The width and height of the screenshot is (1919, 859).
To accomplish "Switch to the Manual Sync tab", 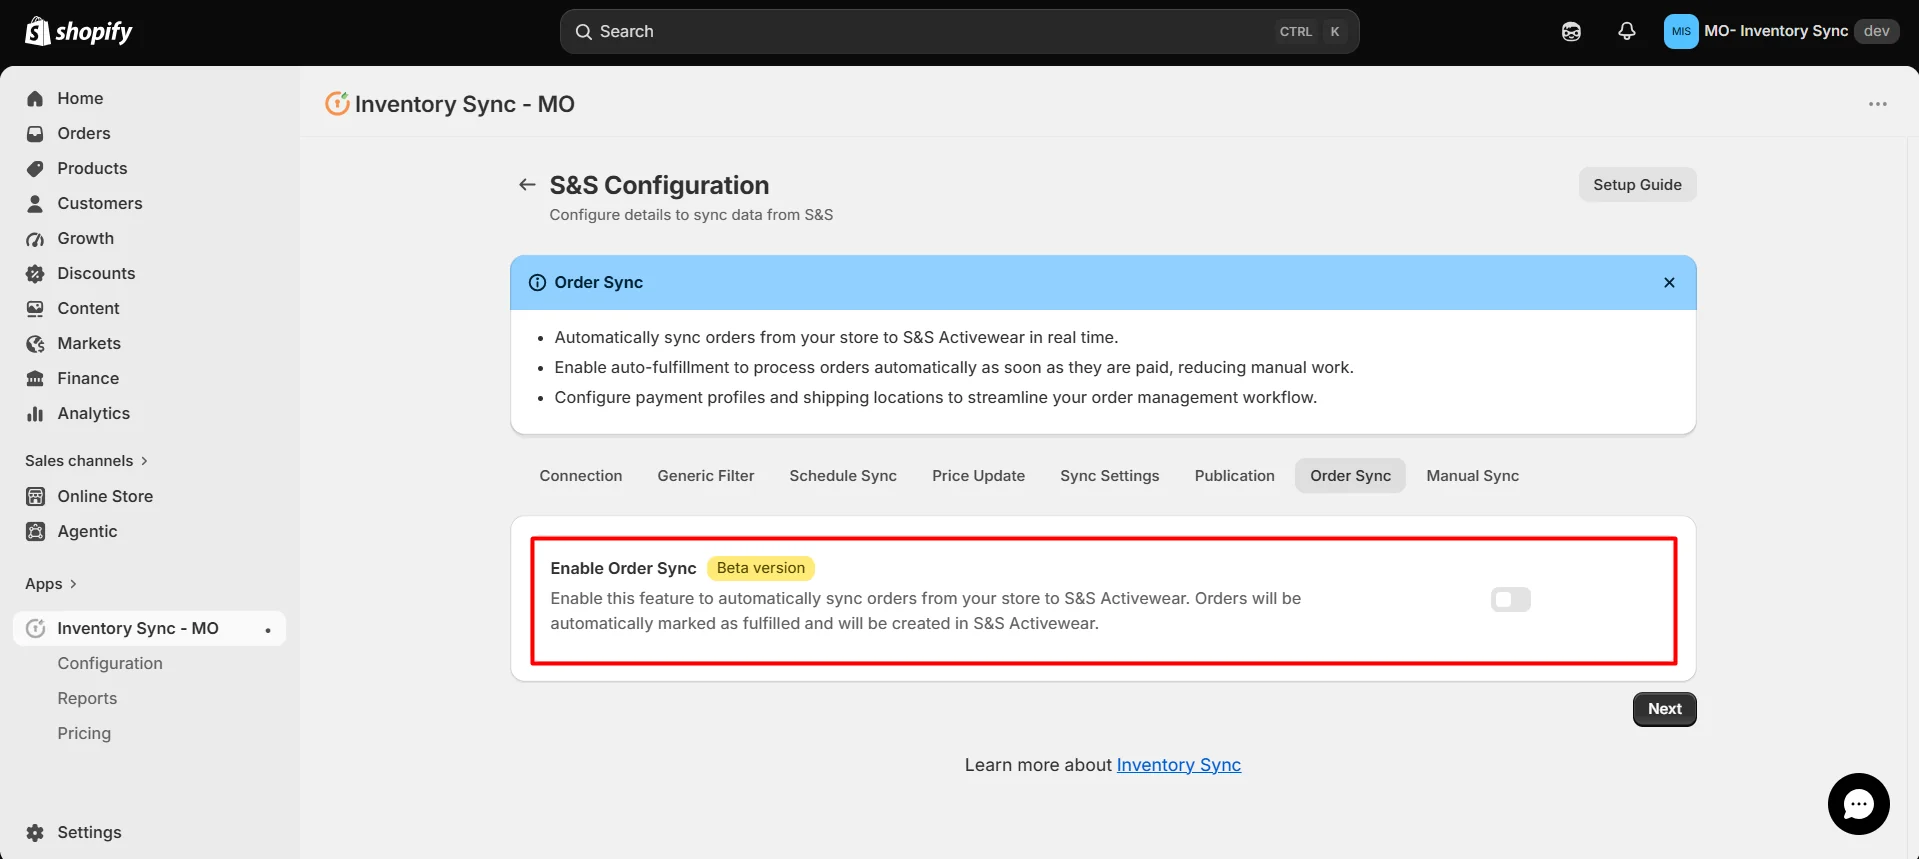I will click(x=1472, y=476).
